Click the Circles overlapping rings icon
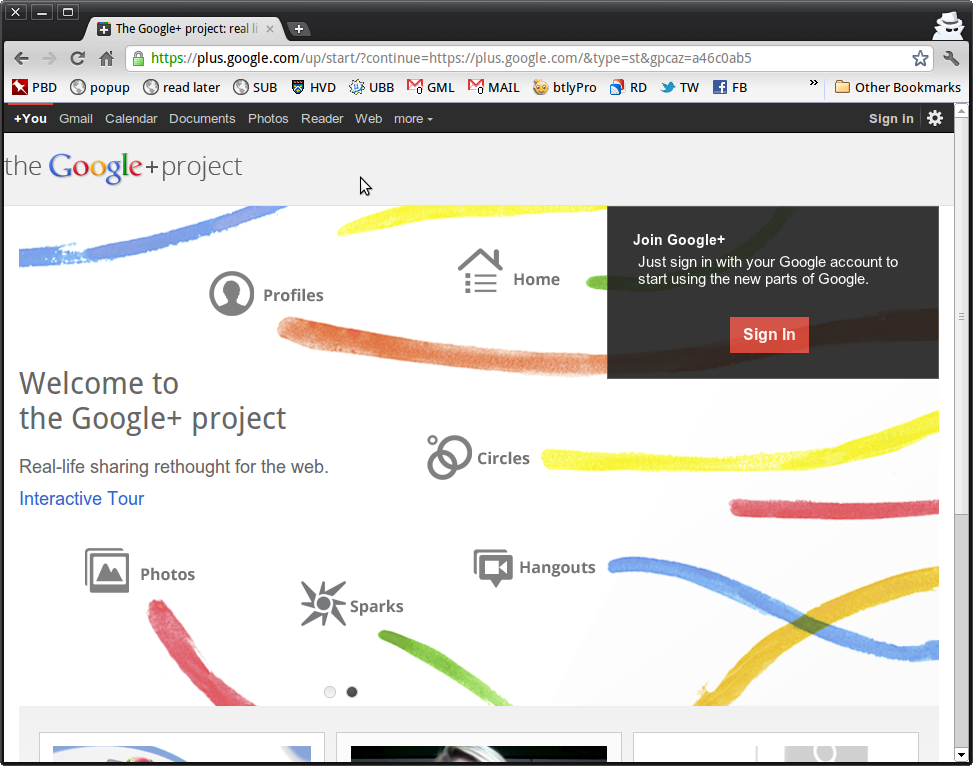 pyautogui.click(x=449, y=457)
